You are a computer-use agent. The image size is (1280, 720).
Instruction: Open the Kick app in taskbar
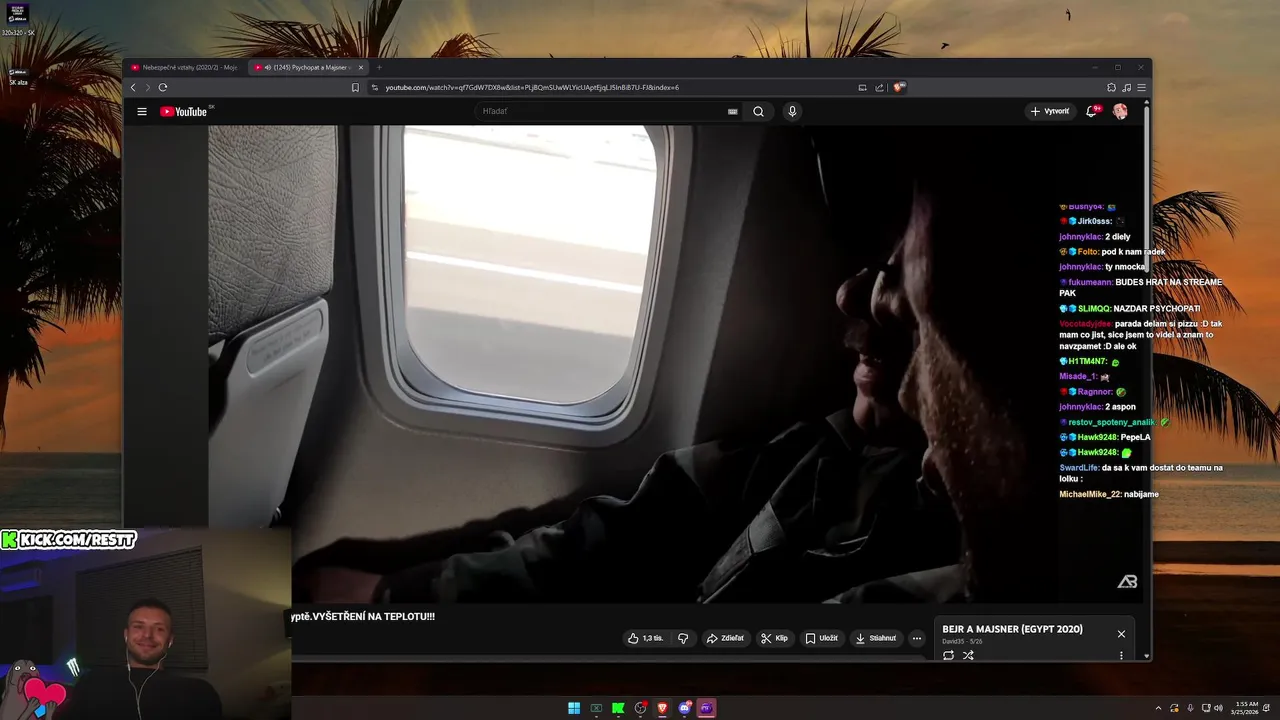pos(618,708)
